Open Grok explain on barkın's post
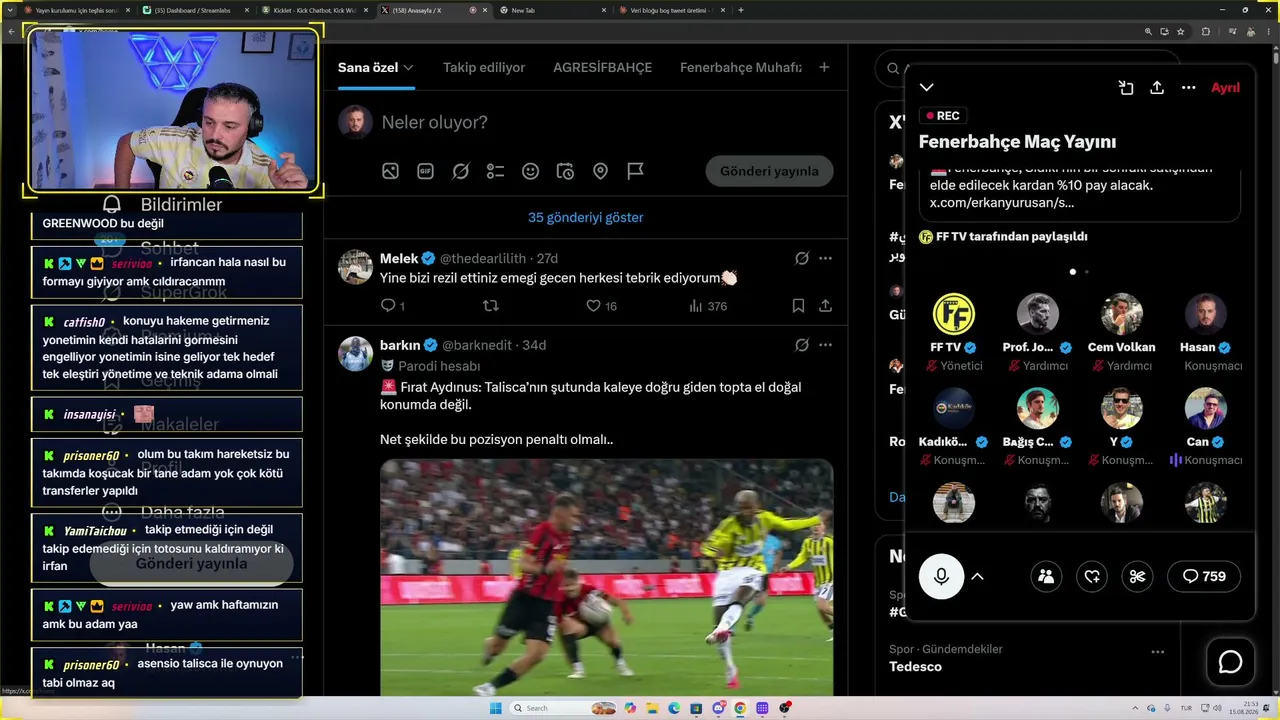1280x720 pixels. pos(801,345)
